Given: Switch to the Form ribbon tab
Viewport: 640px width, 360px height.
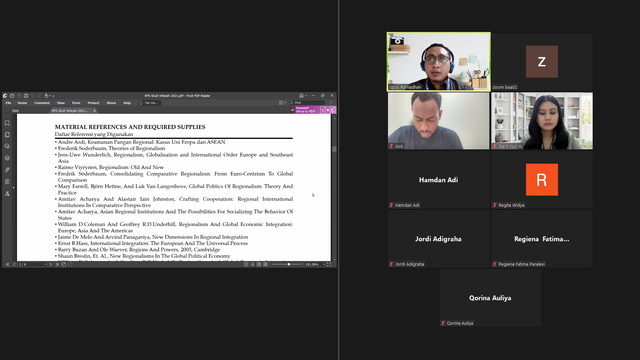Looking at the screenshot, I should (76, 103).
